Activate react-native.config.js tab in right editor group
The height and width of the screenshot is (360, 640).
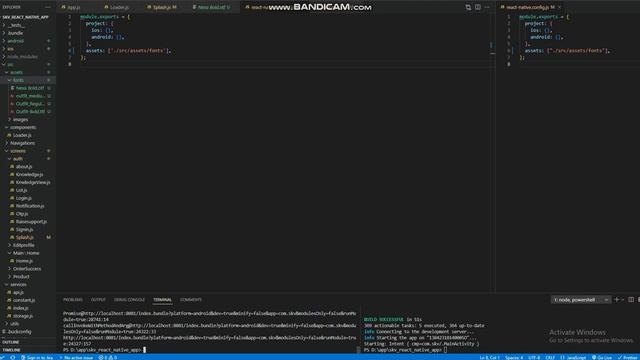(x=530, y=7)
